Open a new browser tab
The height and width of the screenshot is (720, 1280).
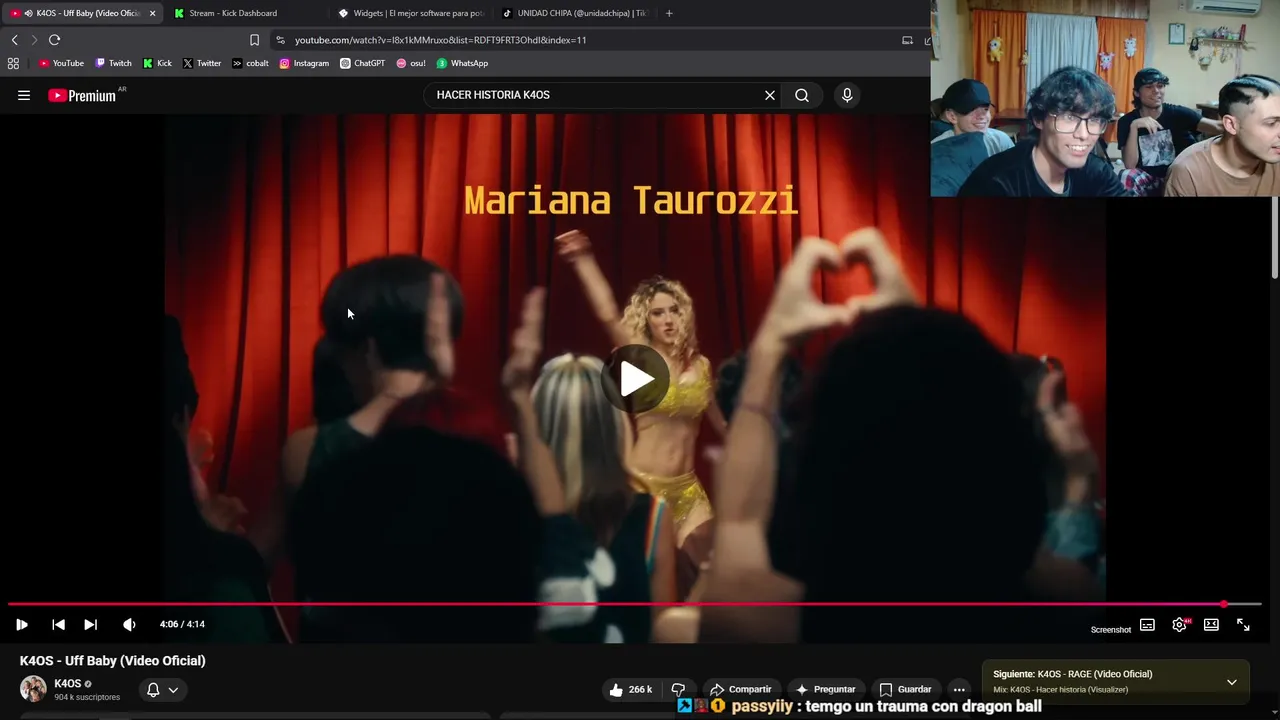[x=669, y=13]
